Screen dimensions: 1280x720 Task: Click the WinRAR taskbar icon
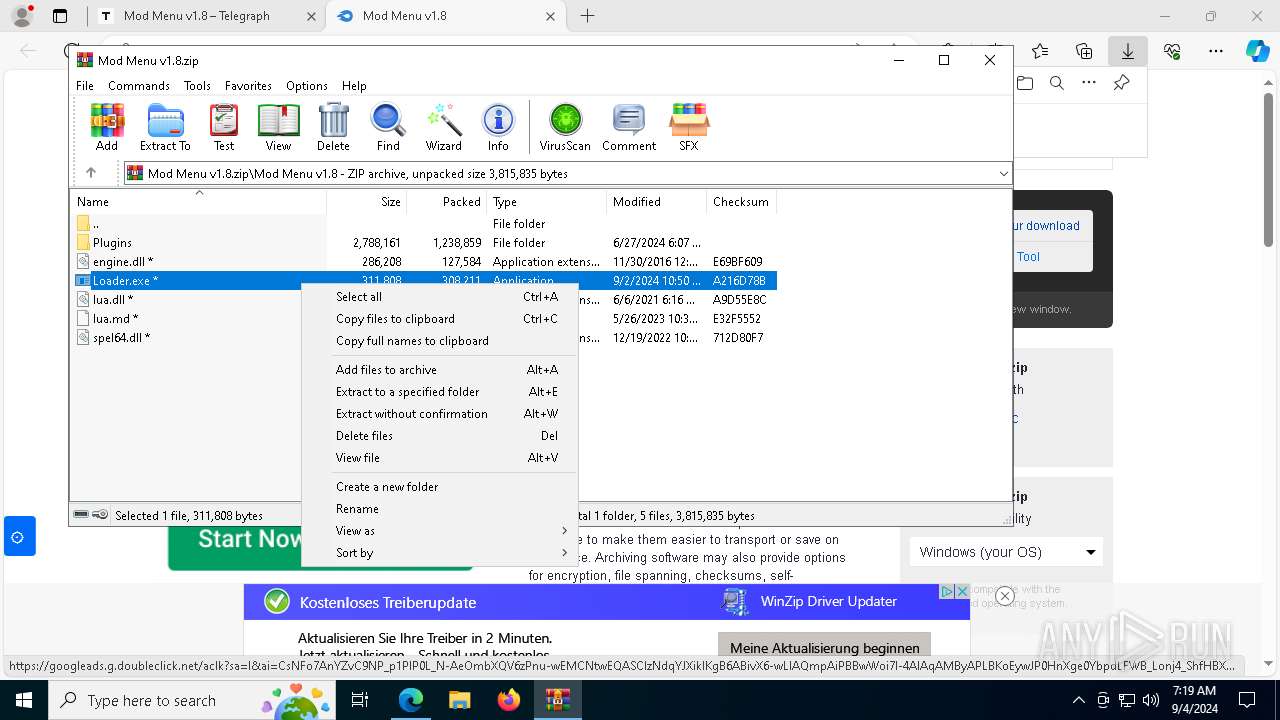click(x=558, y=700)
